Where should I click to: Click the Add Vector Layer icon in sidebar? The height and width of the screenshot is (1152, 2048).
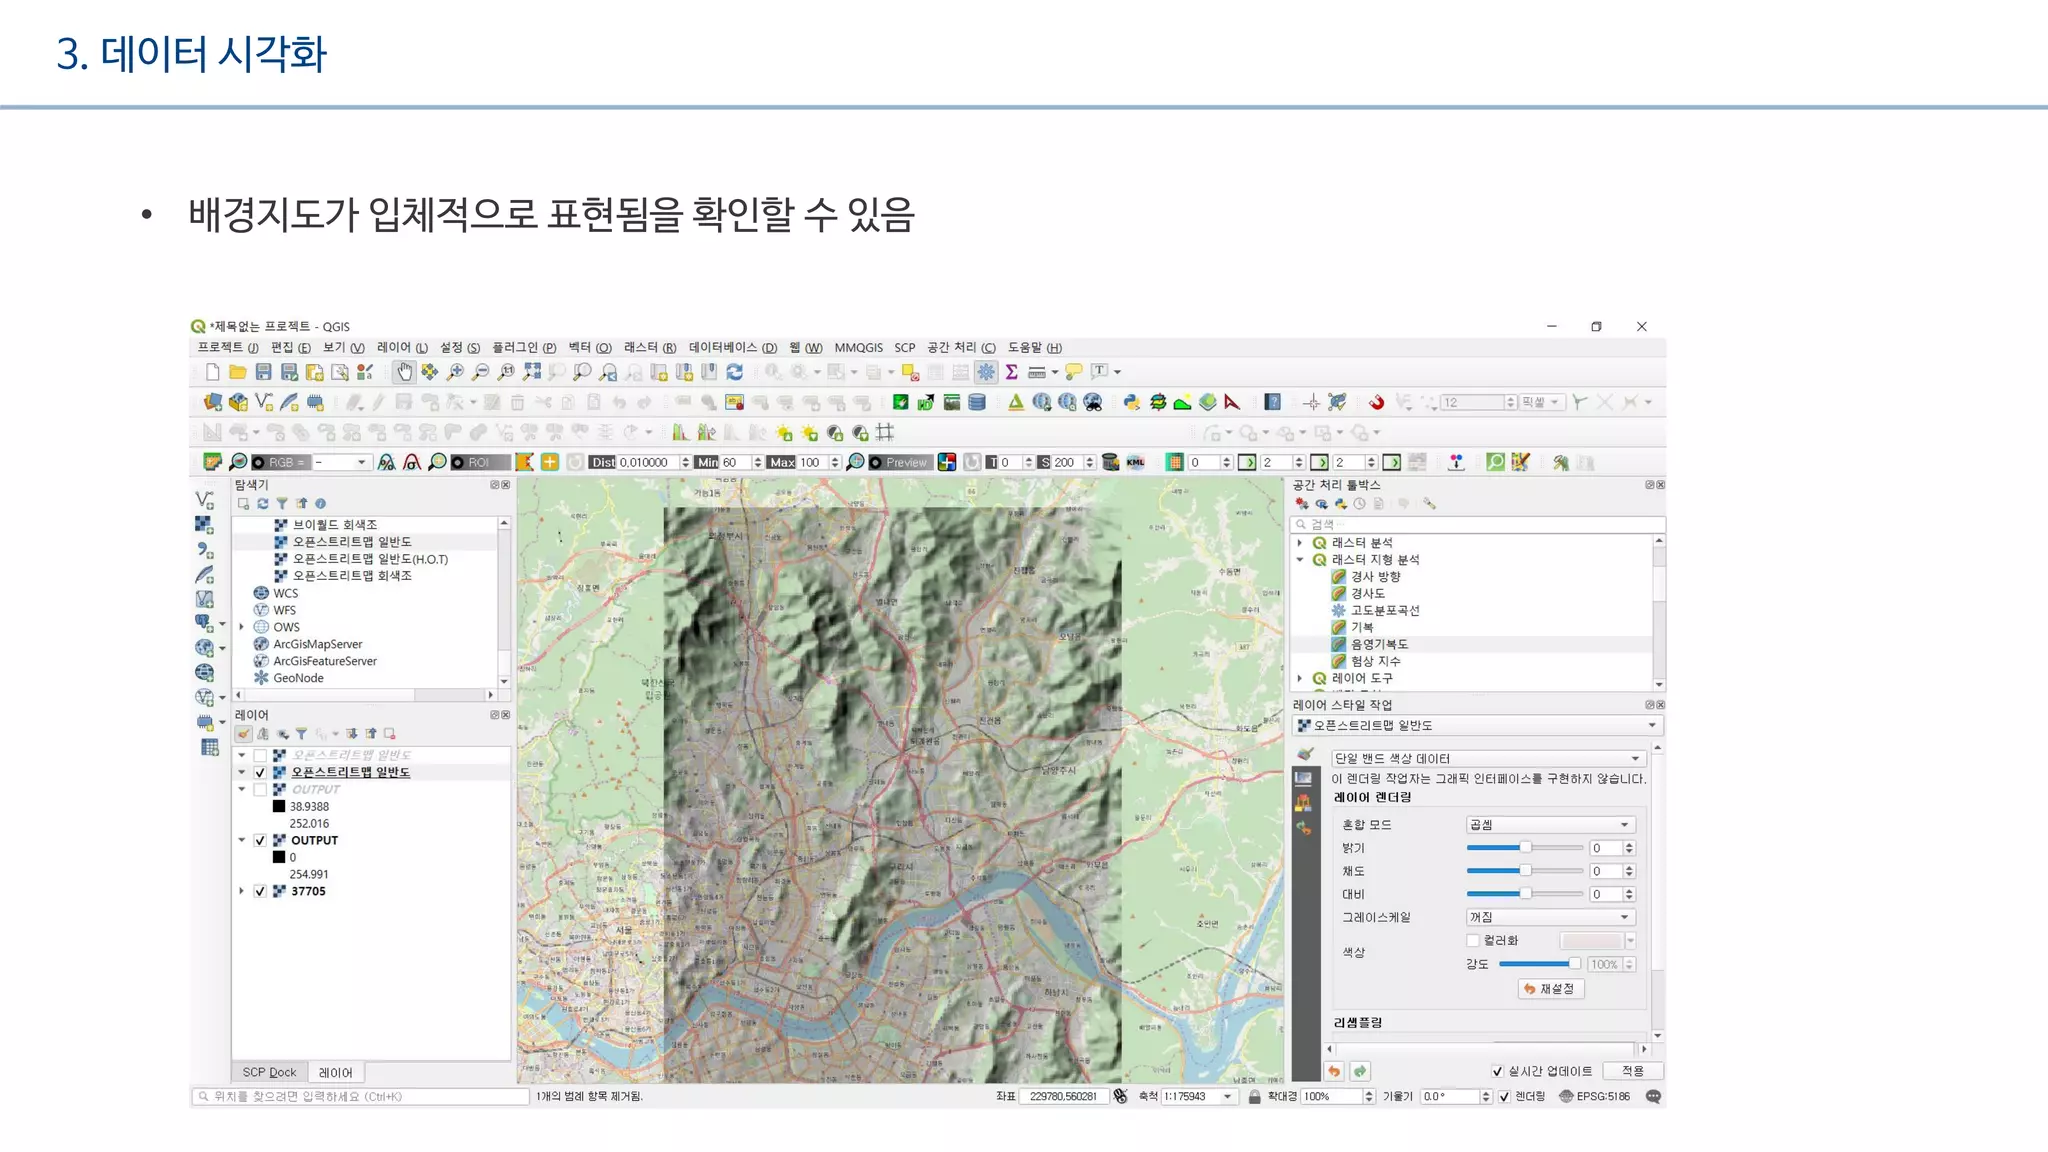(205, 499)
